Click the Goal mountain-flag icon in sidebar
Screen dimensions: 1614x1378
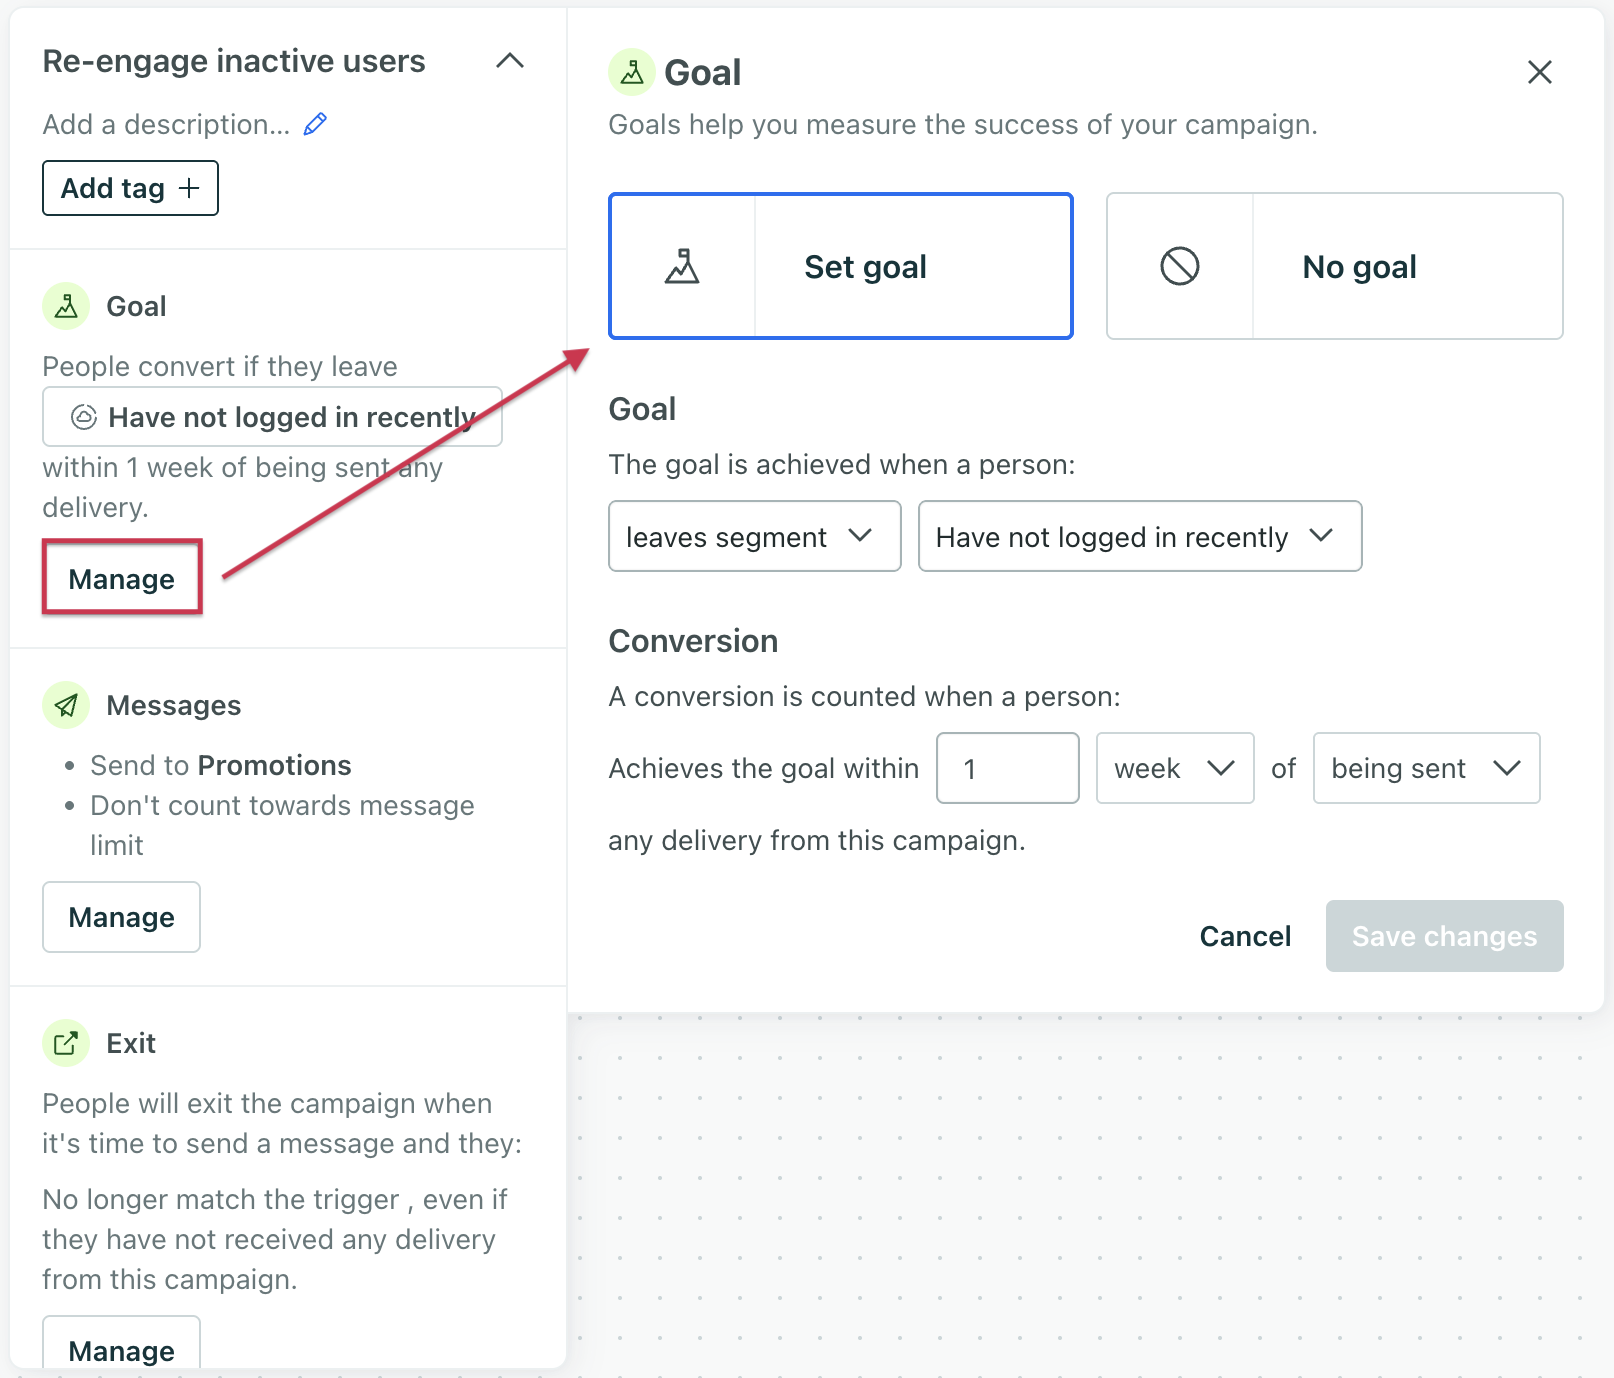tap(66, 306)
